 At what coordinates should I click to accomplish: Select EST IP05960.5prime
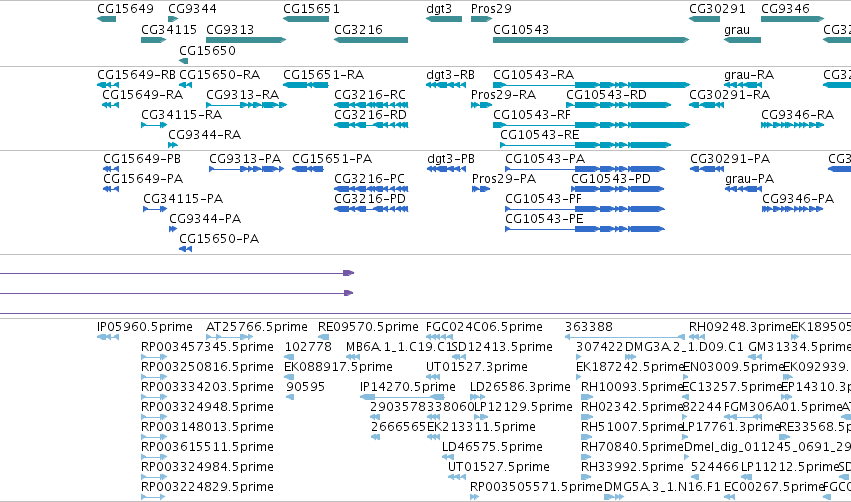[x=108, y=337]
